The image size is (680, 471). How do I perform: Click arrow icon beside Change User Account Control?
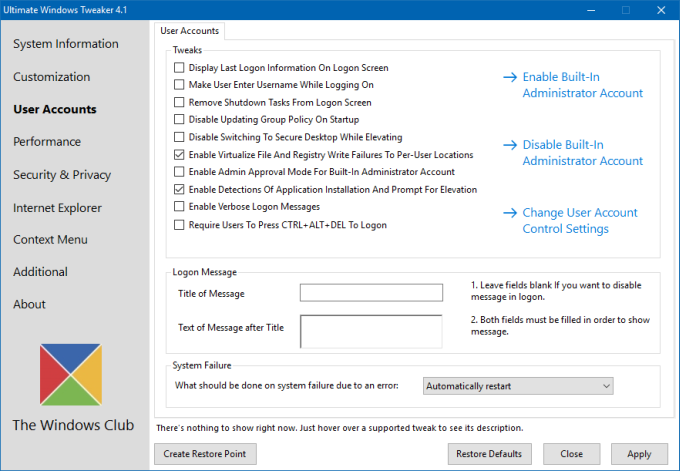coord(510,213)
